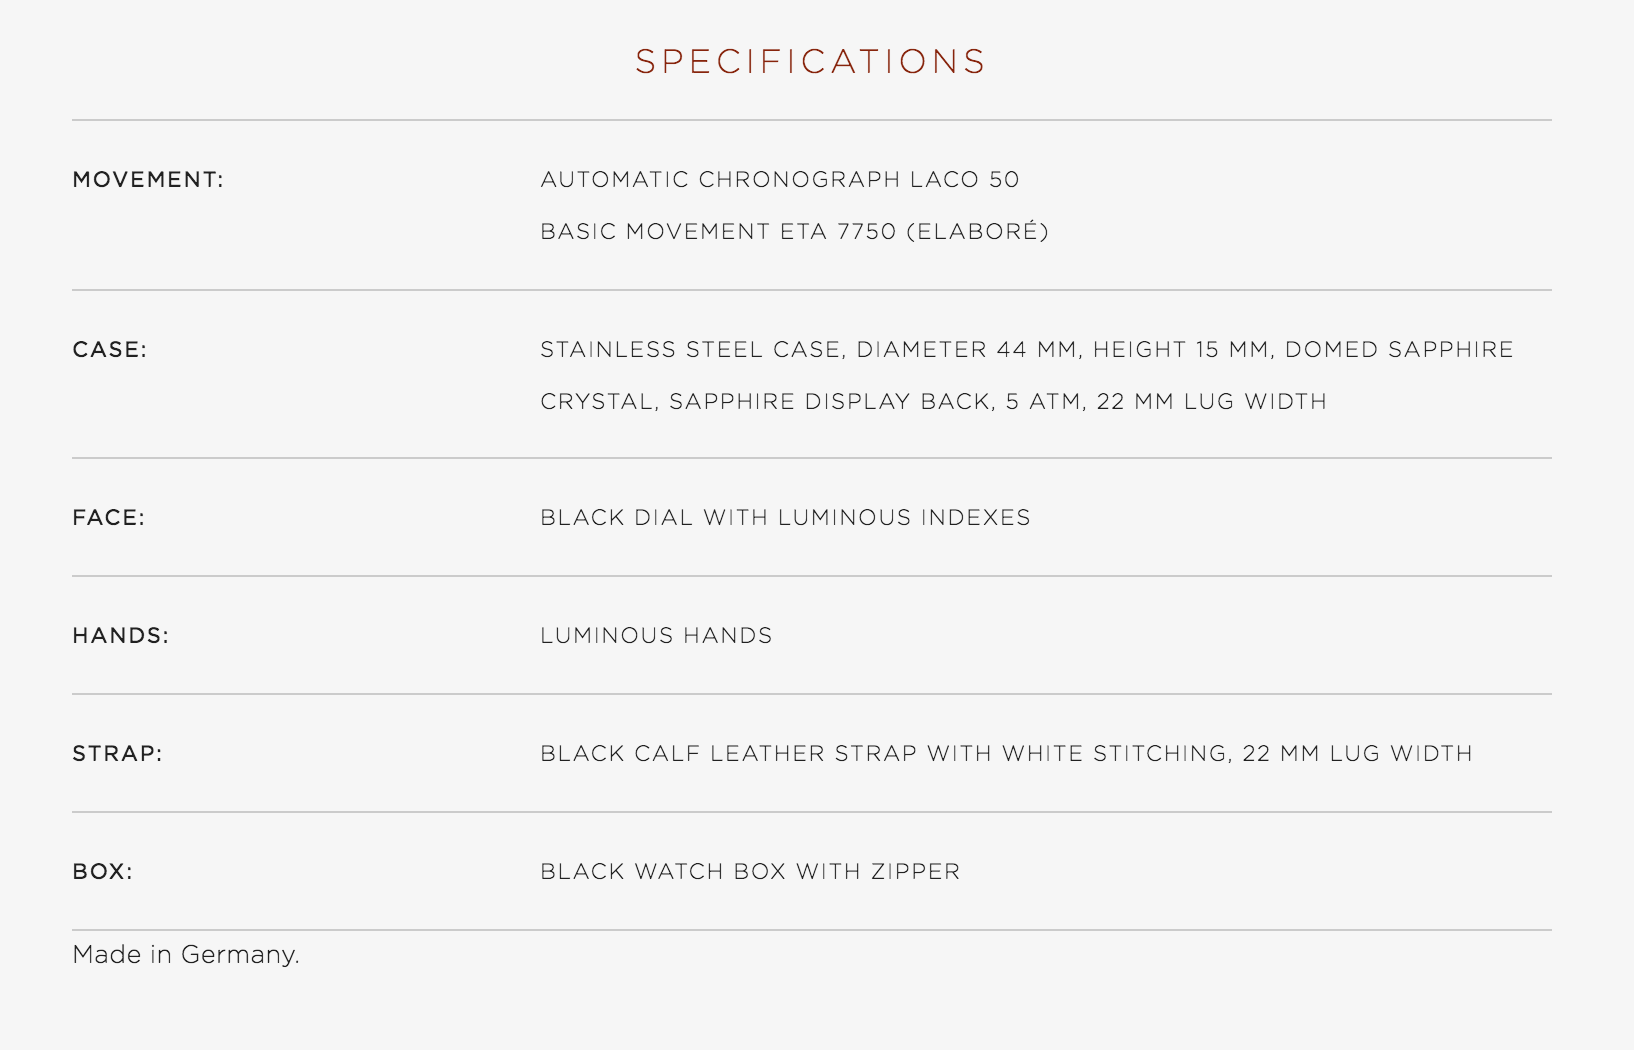Click the Stainless Steel Case description line

click(x=1026, y=350)
